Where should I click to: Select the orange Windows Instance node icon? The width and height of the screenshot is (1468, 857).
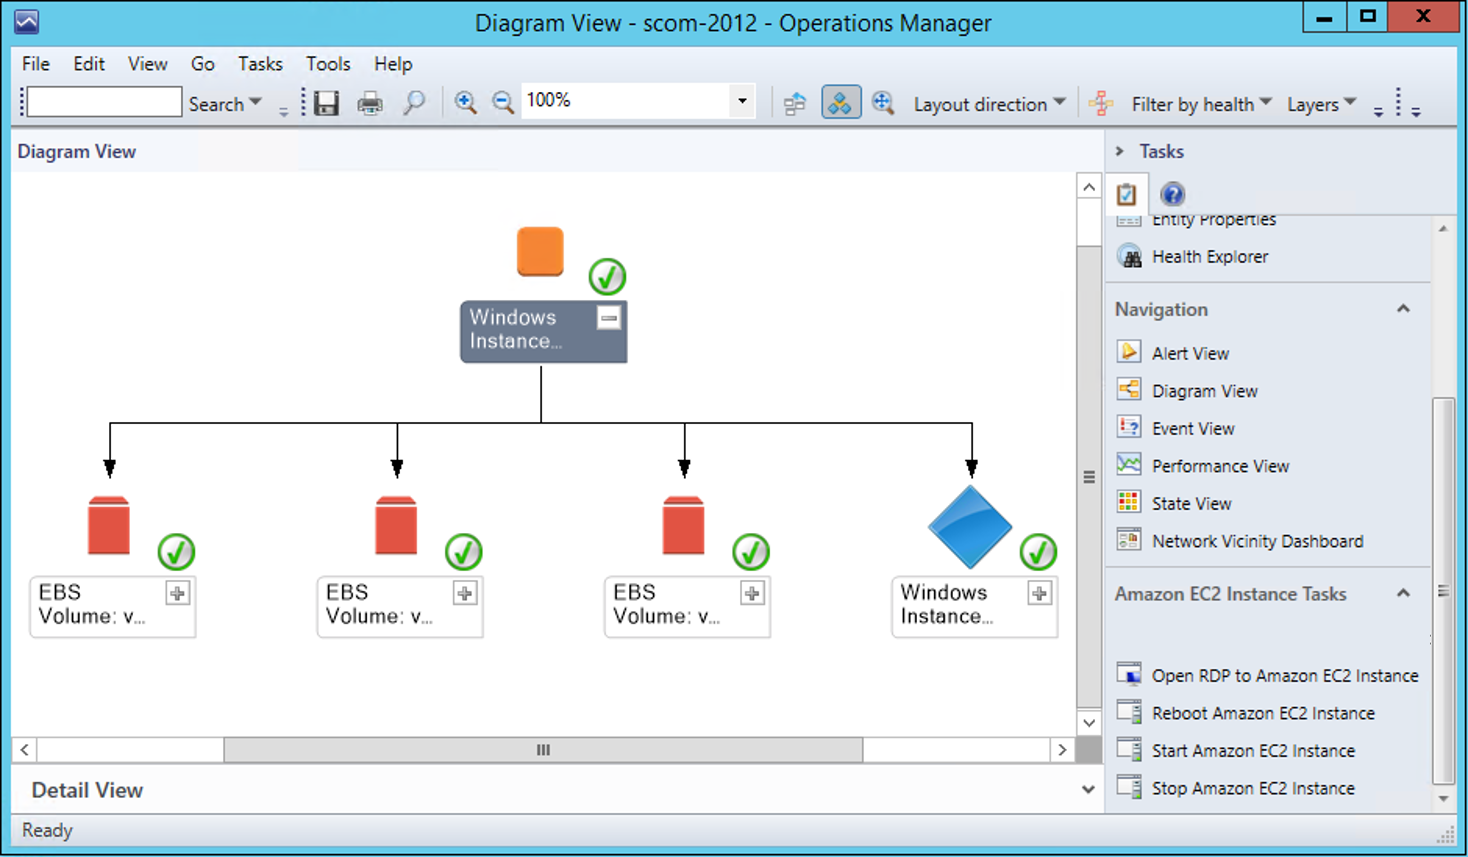pos(540,251)
